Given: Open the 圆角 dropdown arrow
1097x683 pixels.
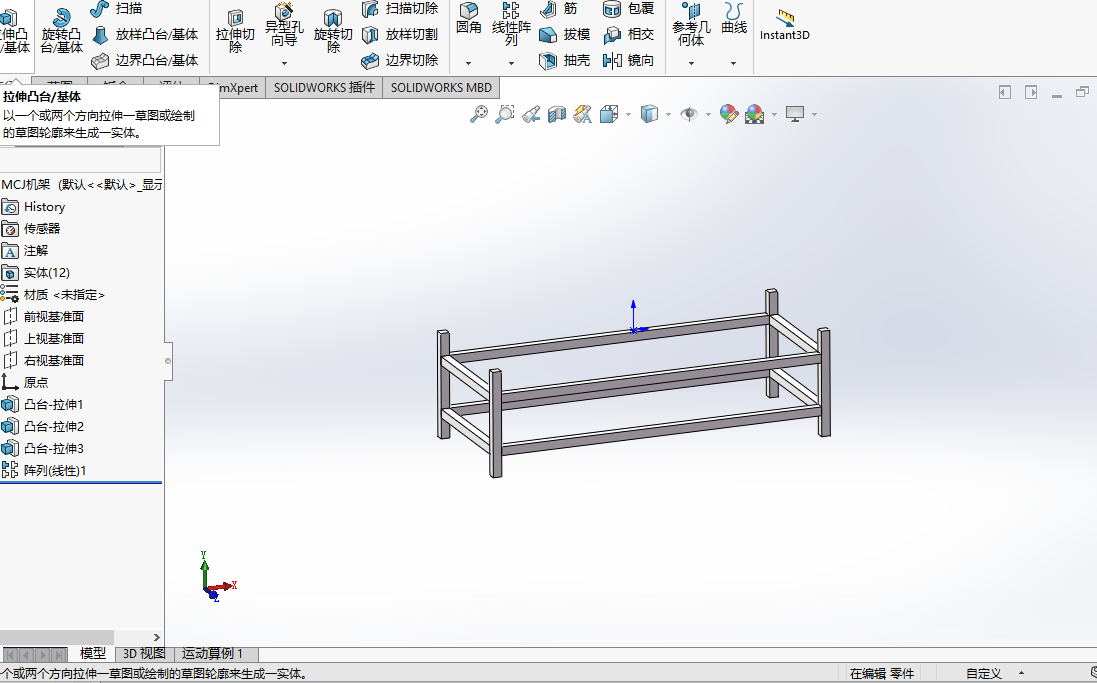Looking at the screenshot, I should point(469,64).
